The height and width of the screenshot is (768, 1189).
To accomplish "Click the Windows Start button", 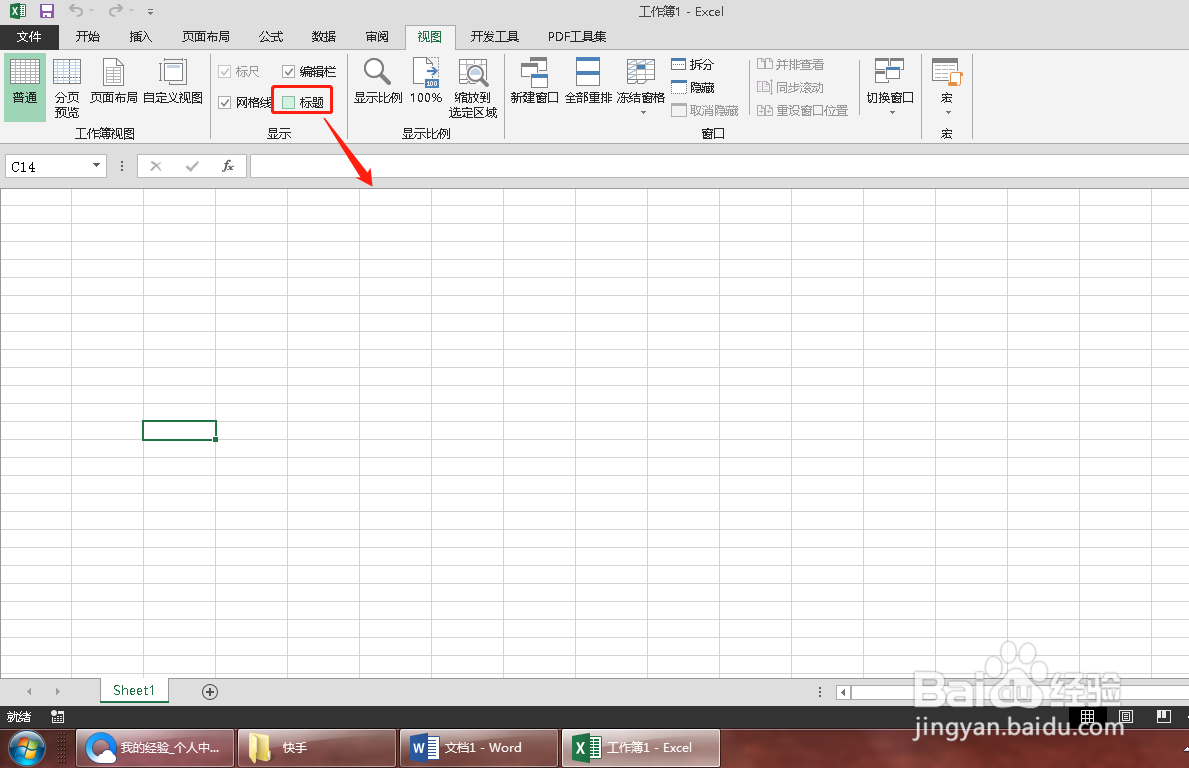I will [27, 748].
